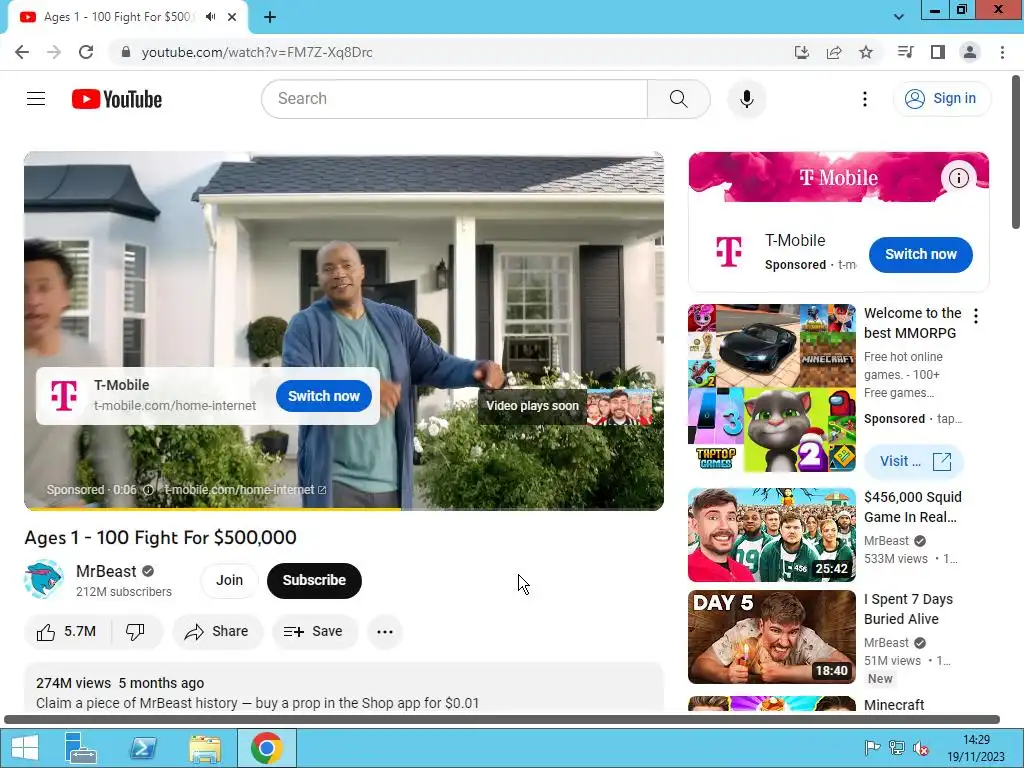The image size is (1024, 768).
Task: Click the install app icon in address bar
Action: click(x=802, y=52)
